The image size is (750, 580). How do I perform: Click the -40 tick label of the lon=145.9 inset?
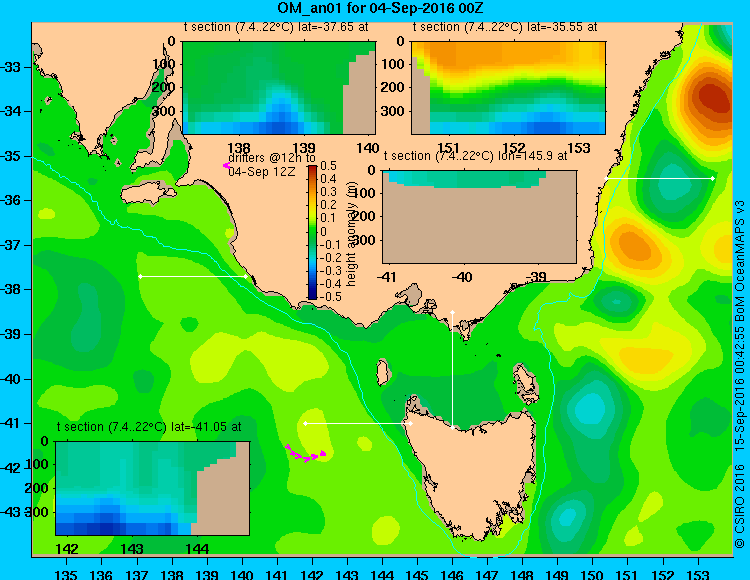coord(462,277)
